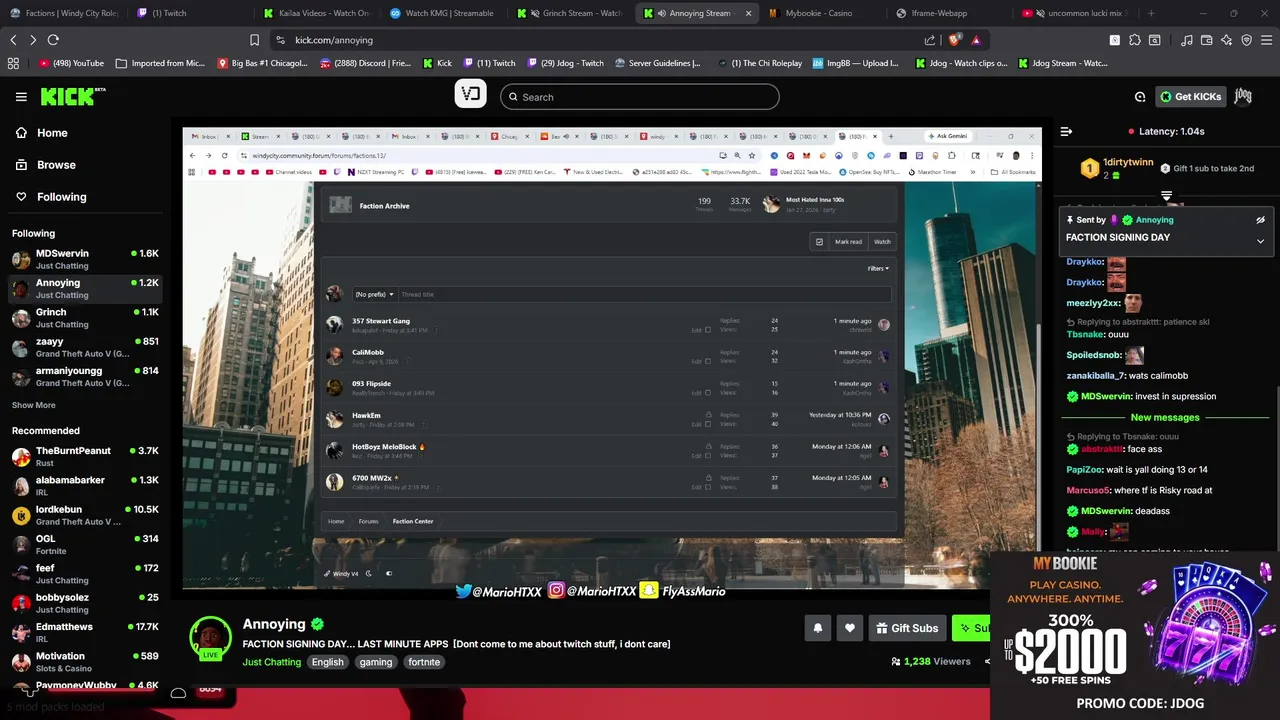Open lordkebun in Recommended list
The width and height of the screenshot is (1280, 720).
click(85, 515)
